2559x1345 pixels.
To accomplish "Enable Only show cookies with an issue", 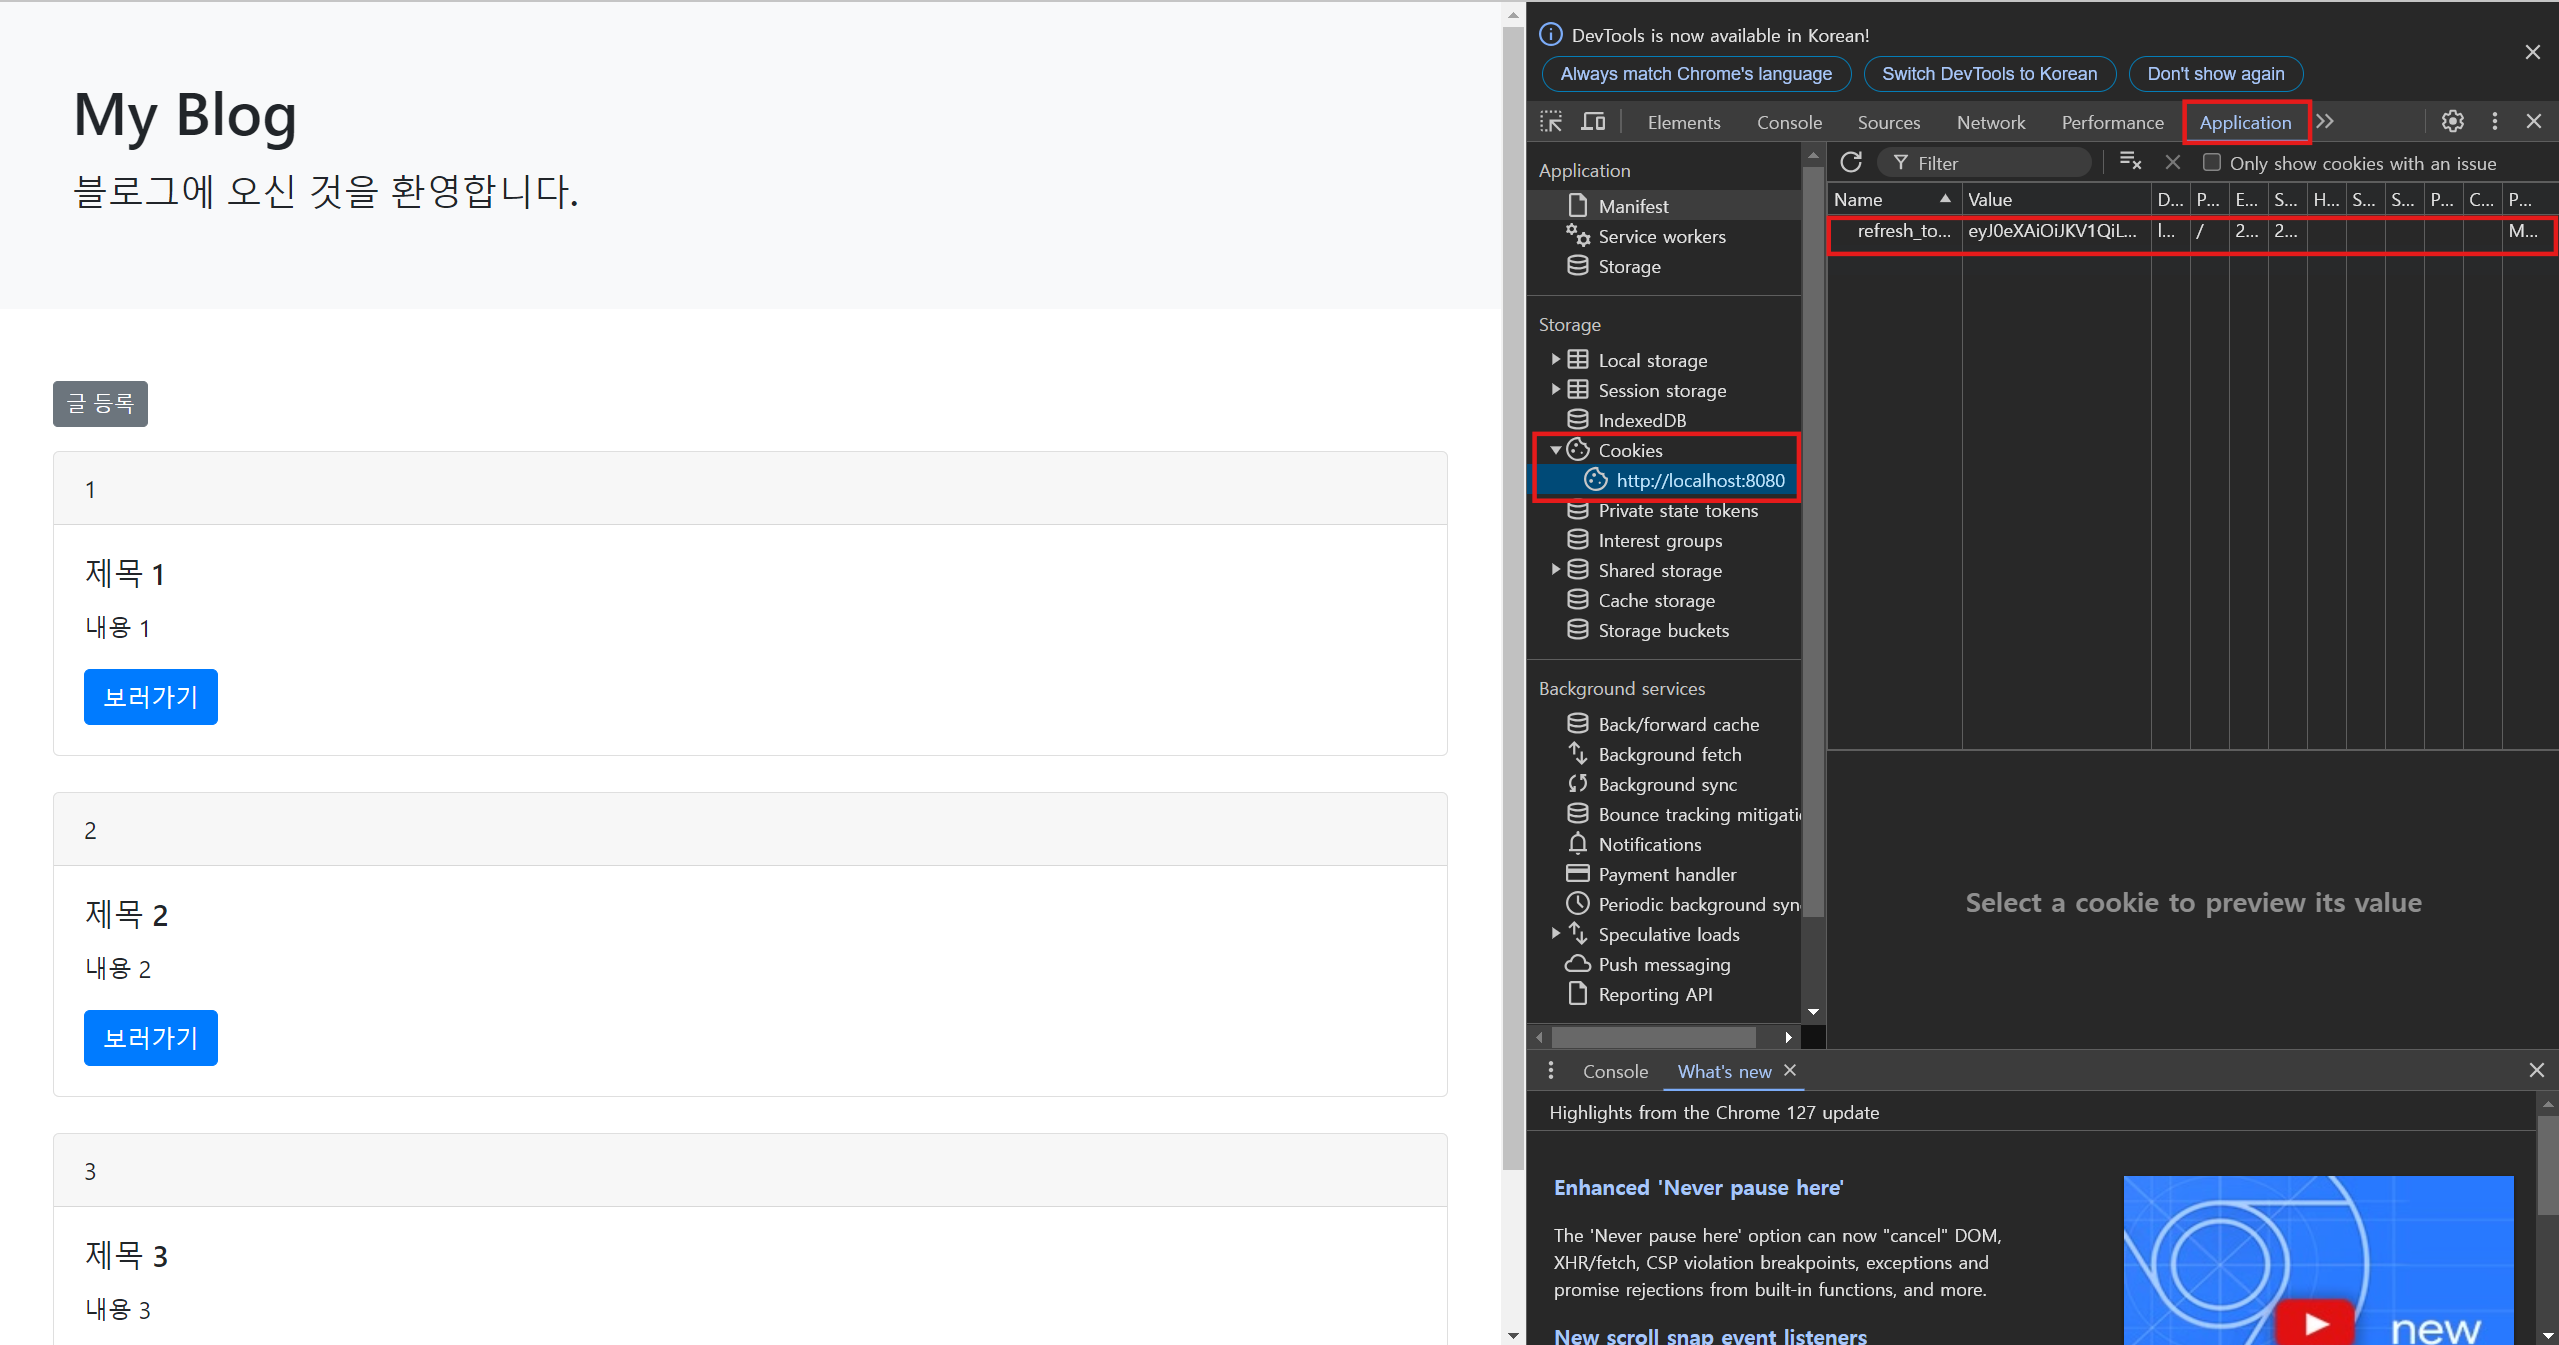I will (2212, 163).
